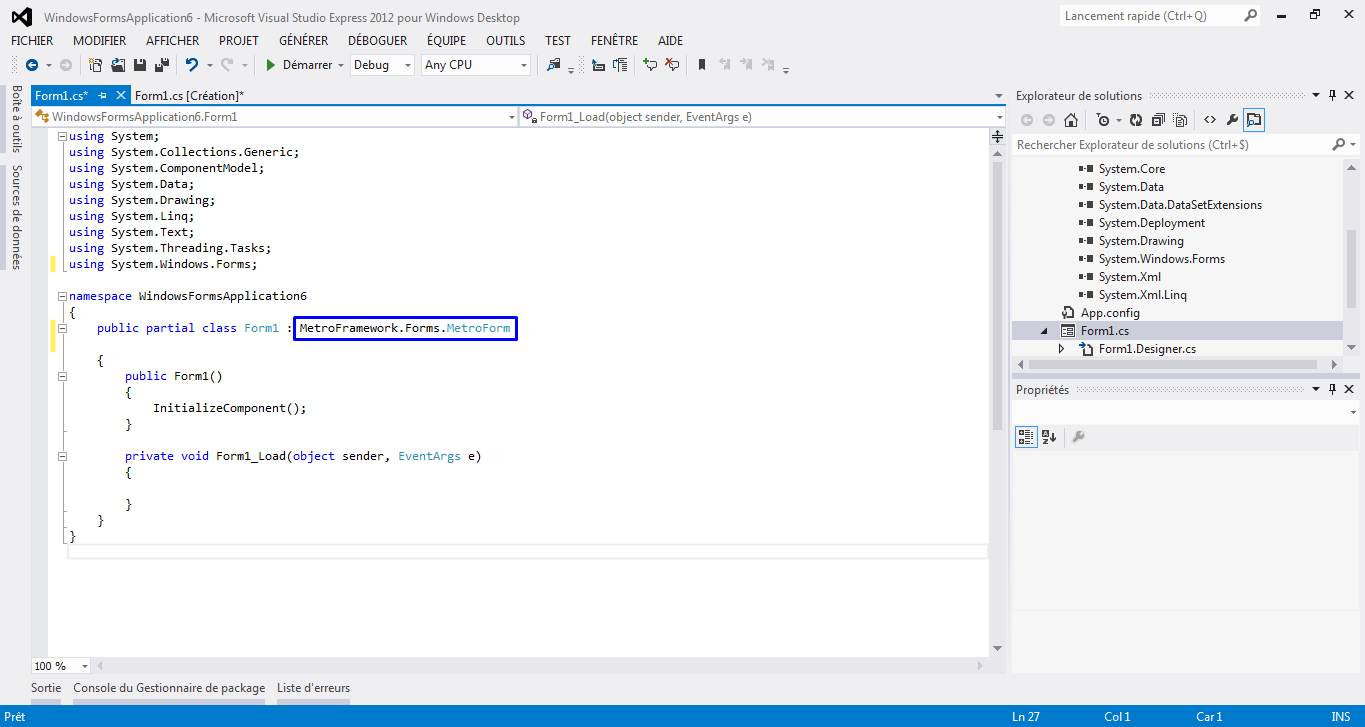The height and width of the screenshot is (727, 1365).
Task: Open the DÉBOGUER menu
Action: pyautogui.click(x=377, y=41)
